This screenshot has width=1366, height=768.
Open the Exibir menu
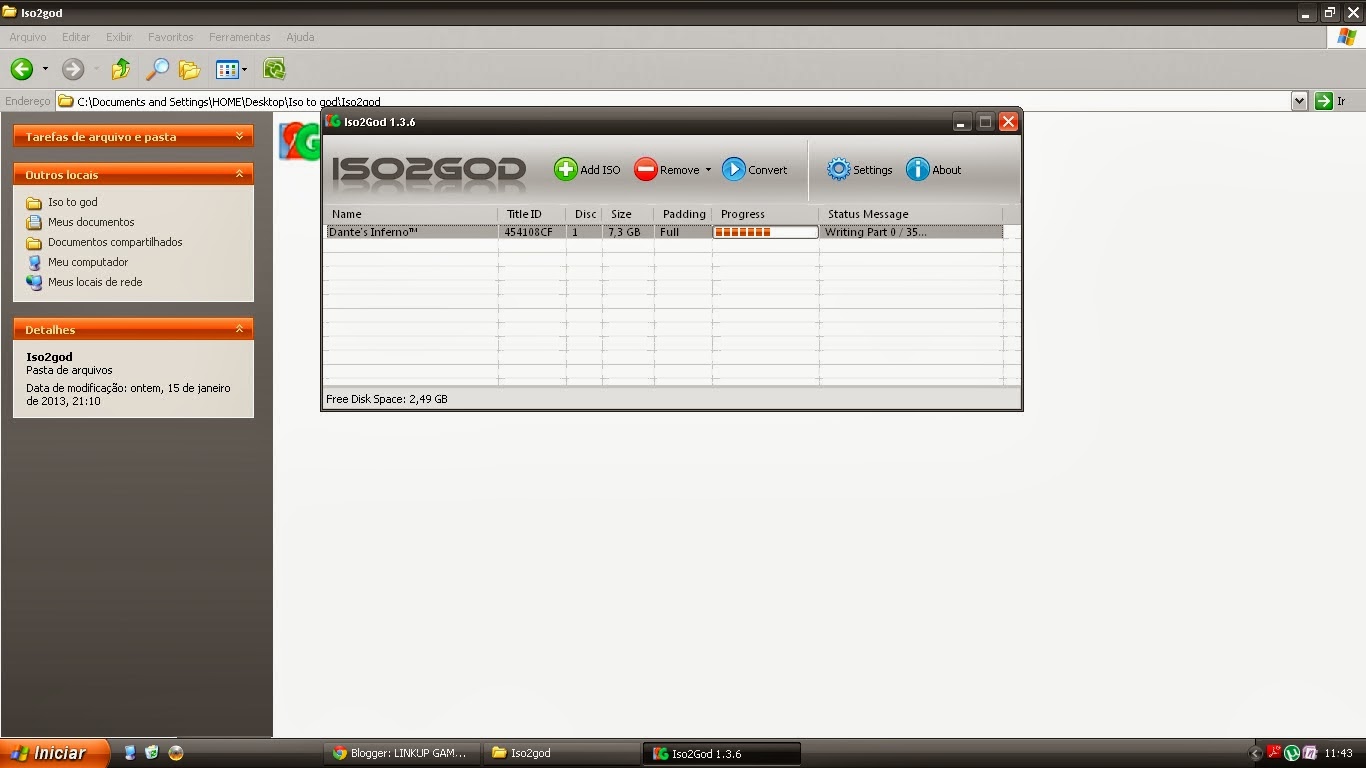(x=119, y=37)
